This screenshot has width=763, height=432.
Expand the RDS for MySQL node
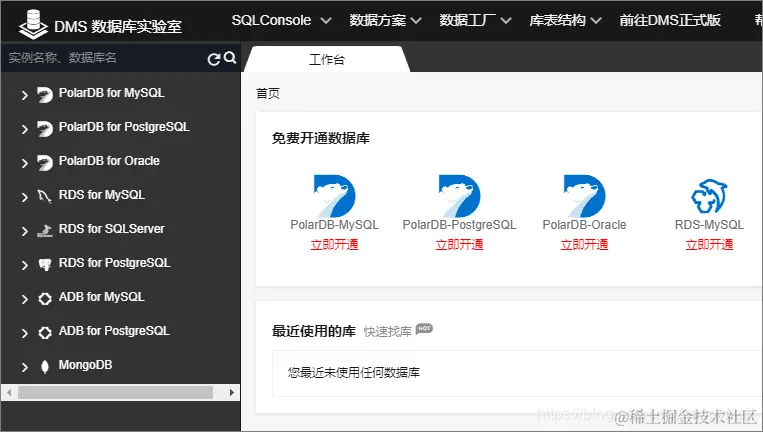pos(24,197)
